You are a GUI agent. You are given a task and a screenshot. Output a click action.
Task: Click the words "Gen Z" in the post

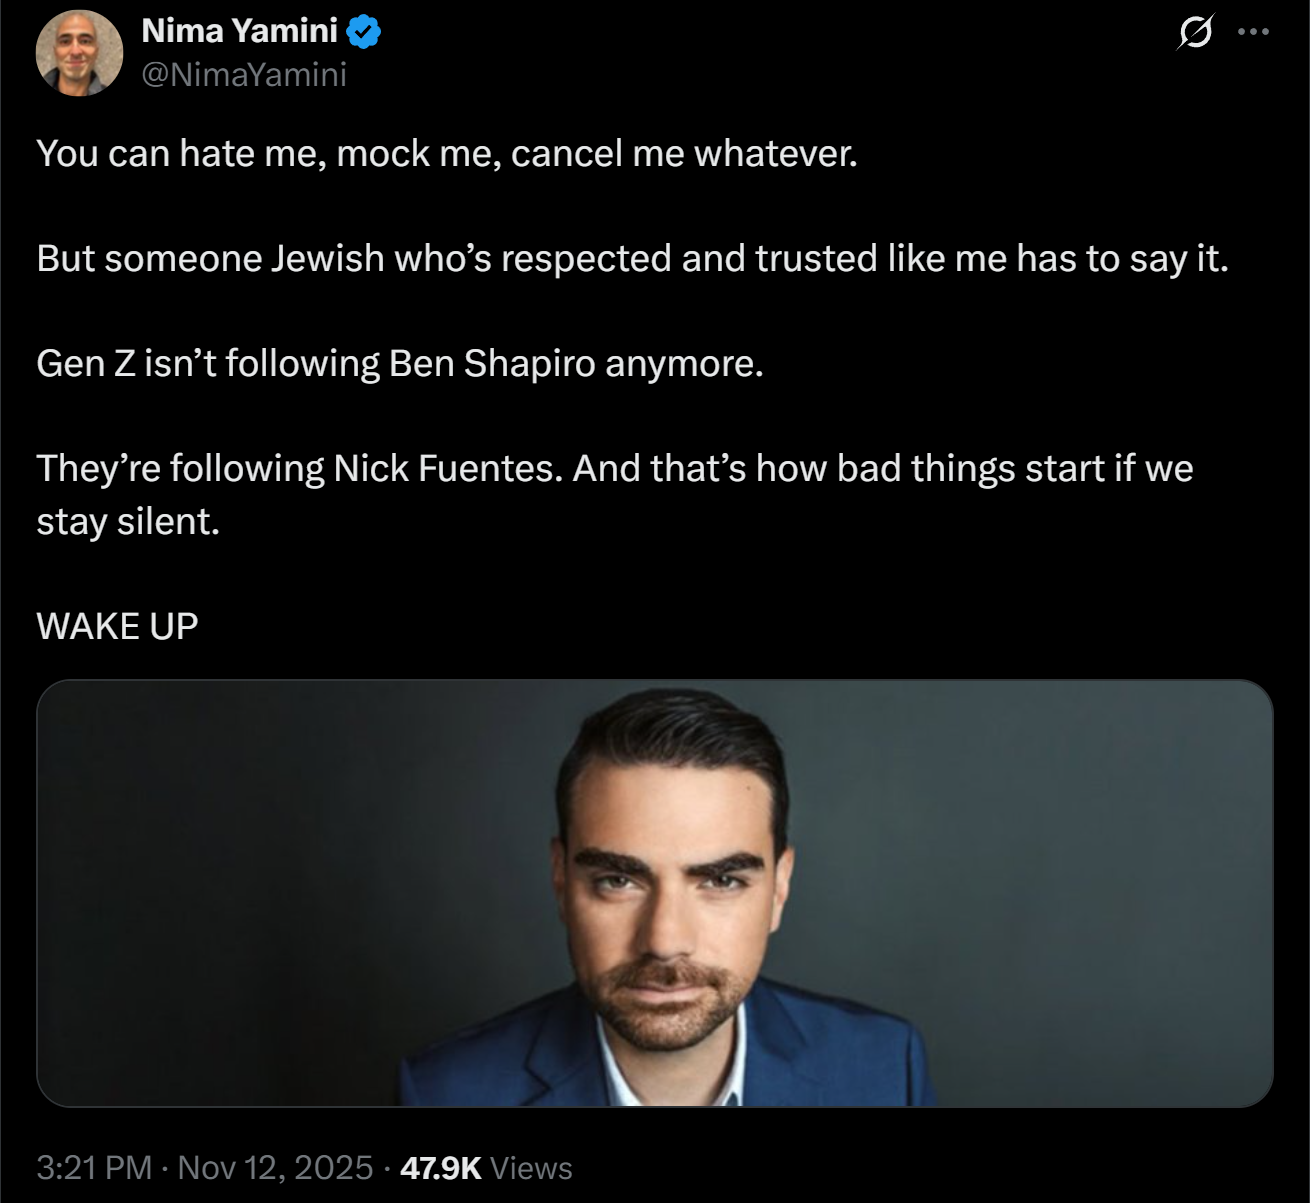[85, 363]
